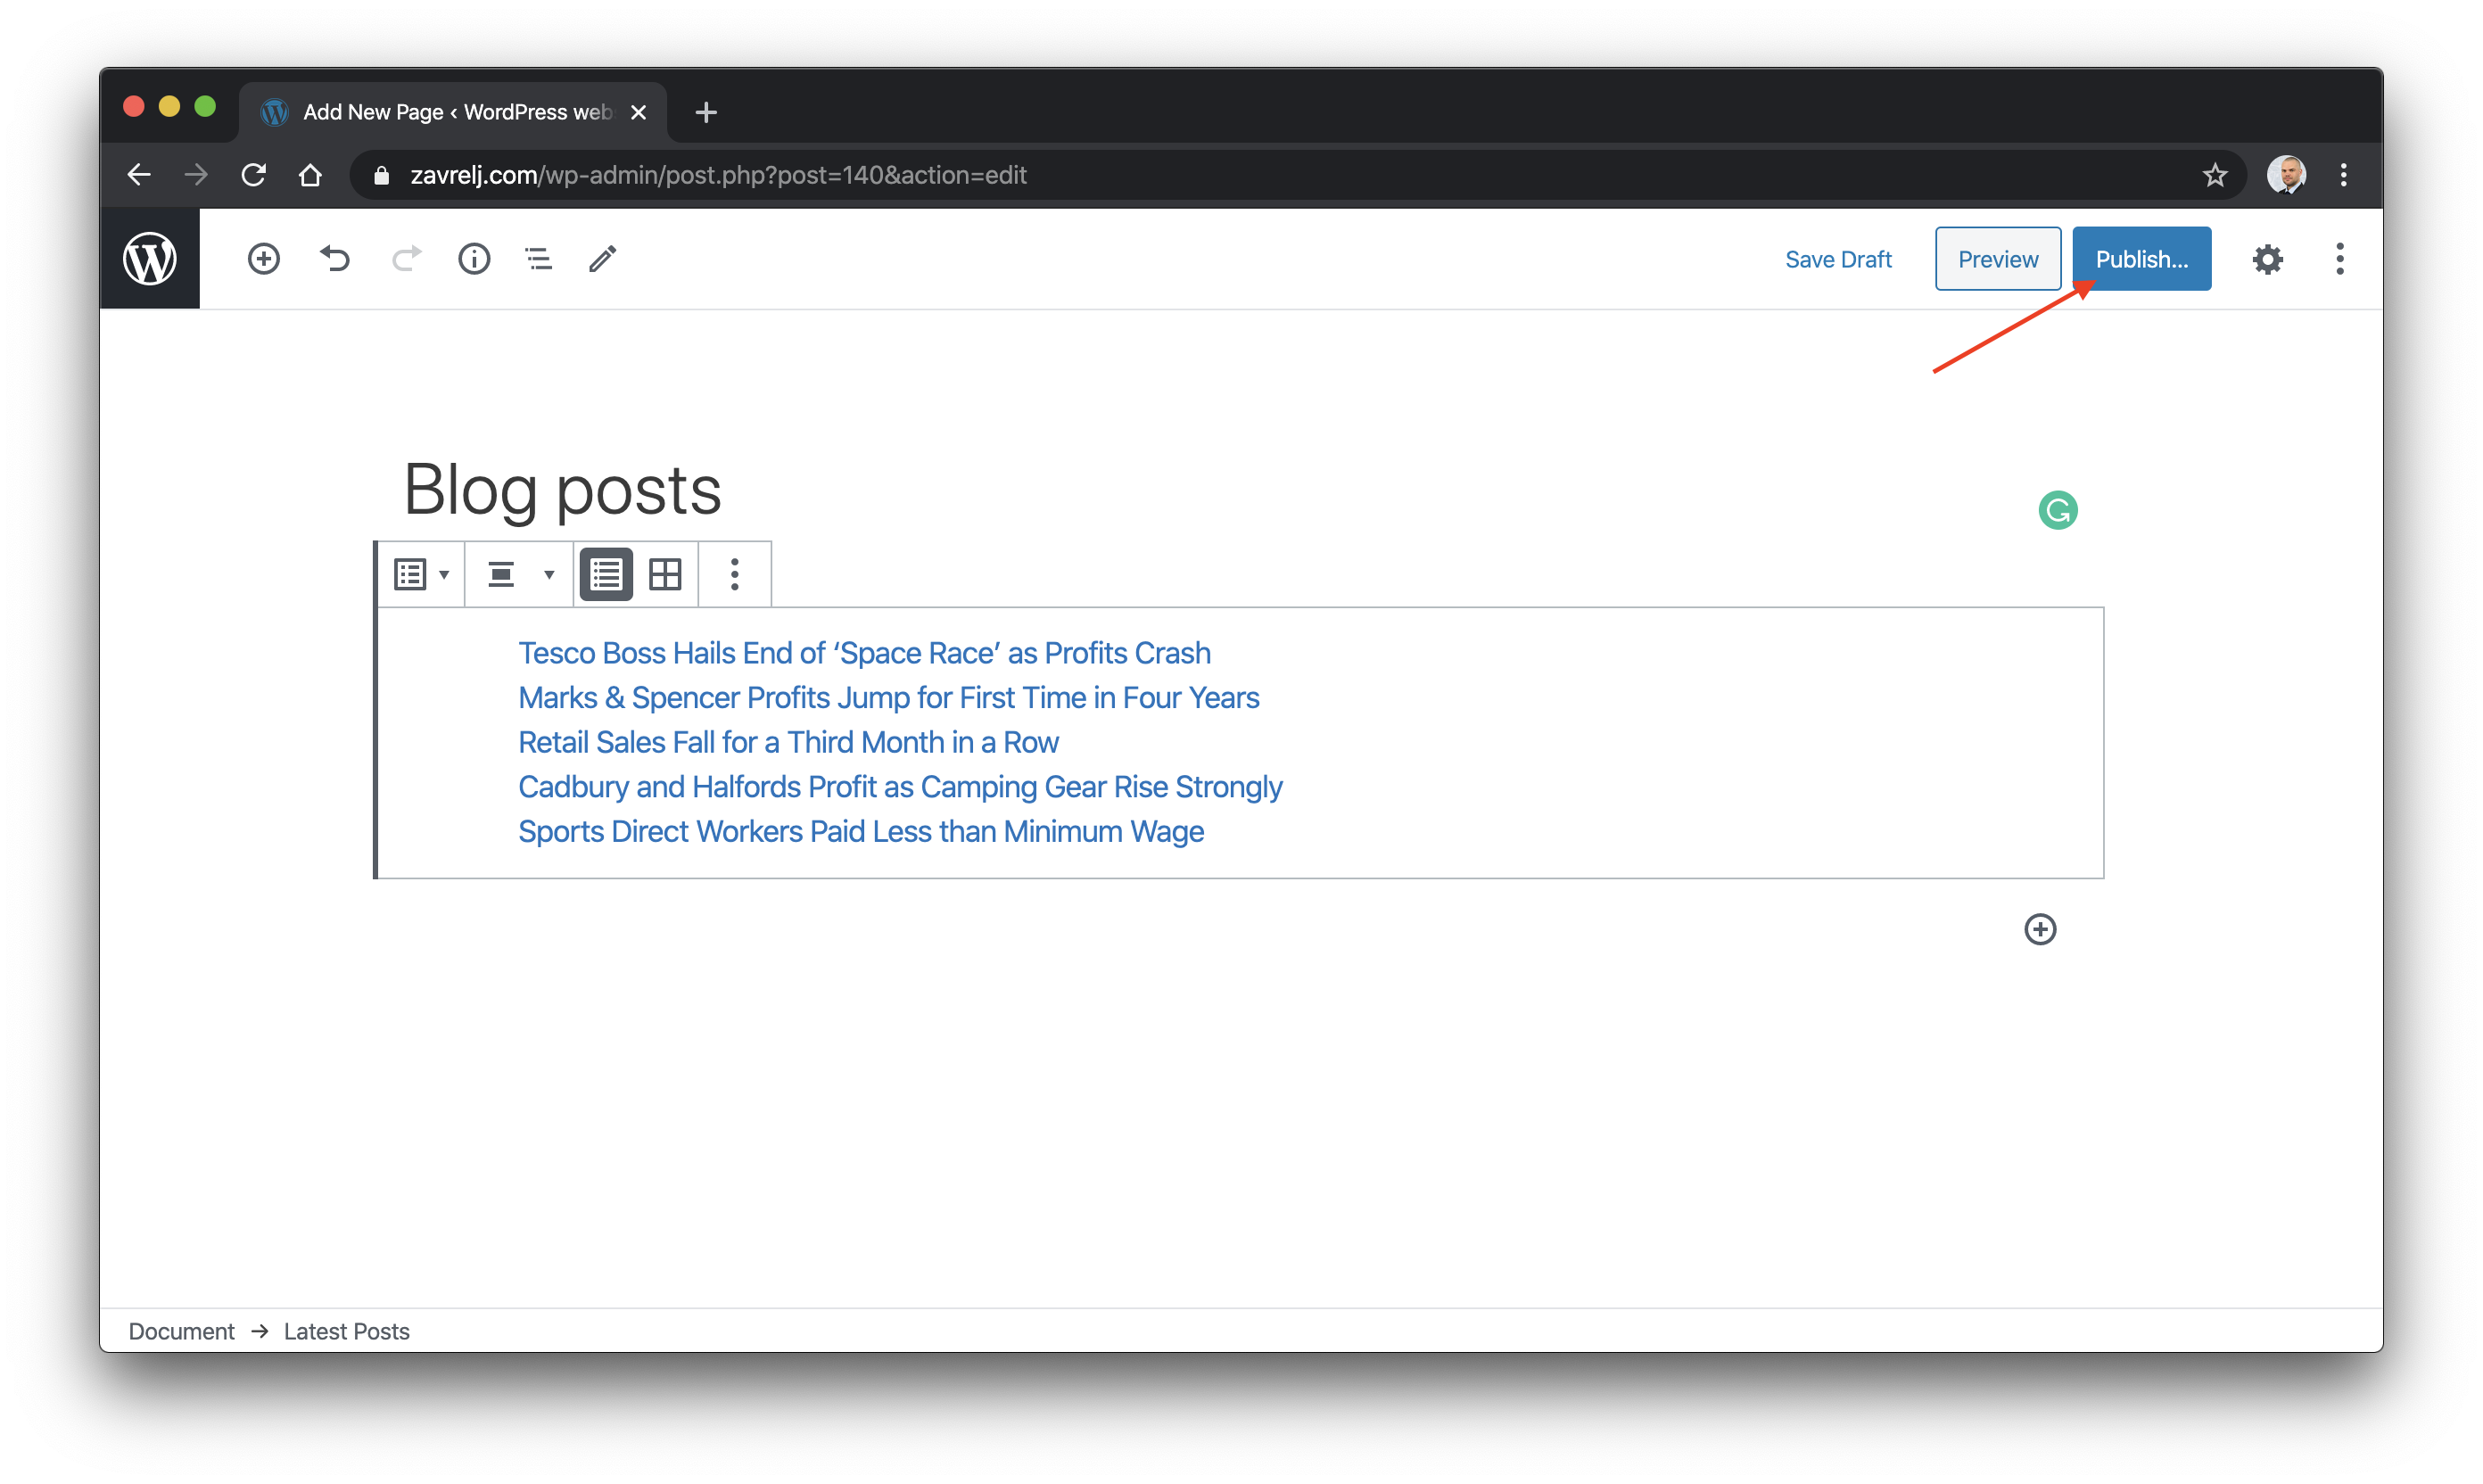
Task: Reload the browser page
Action: click(x=253, y=175)
